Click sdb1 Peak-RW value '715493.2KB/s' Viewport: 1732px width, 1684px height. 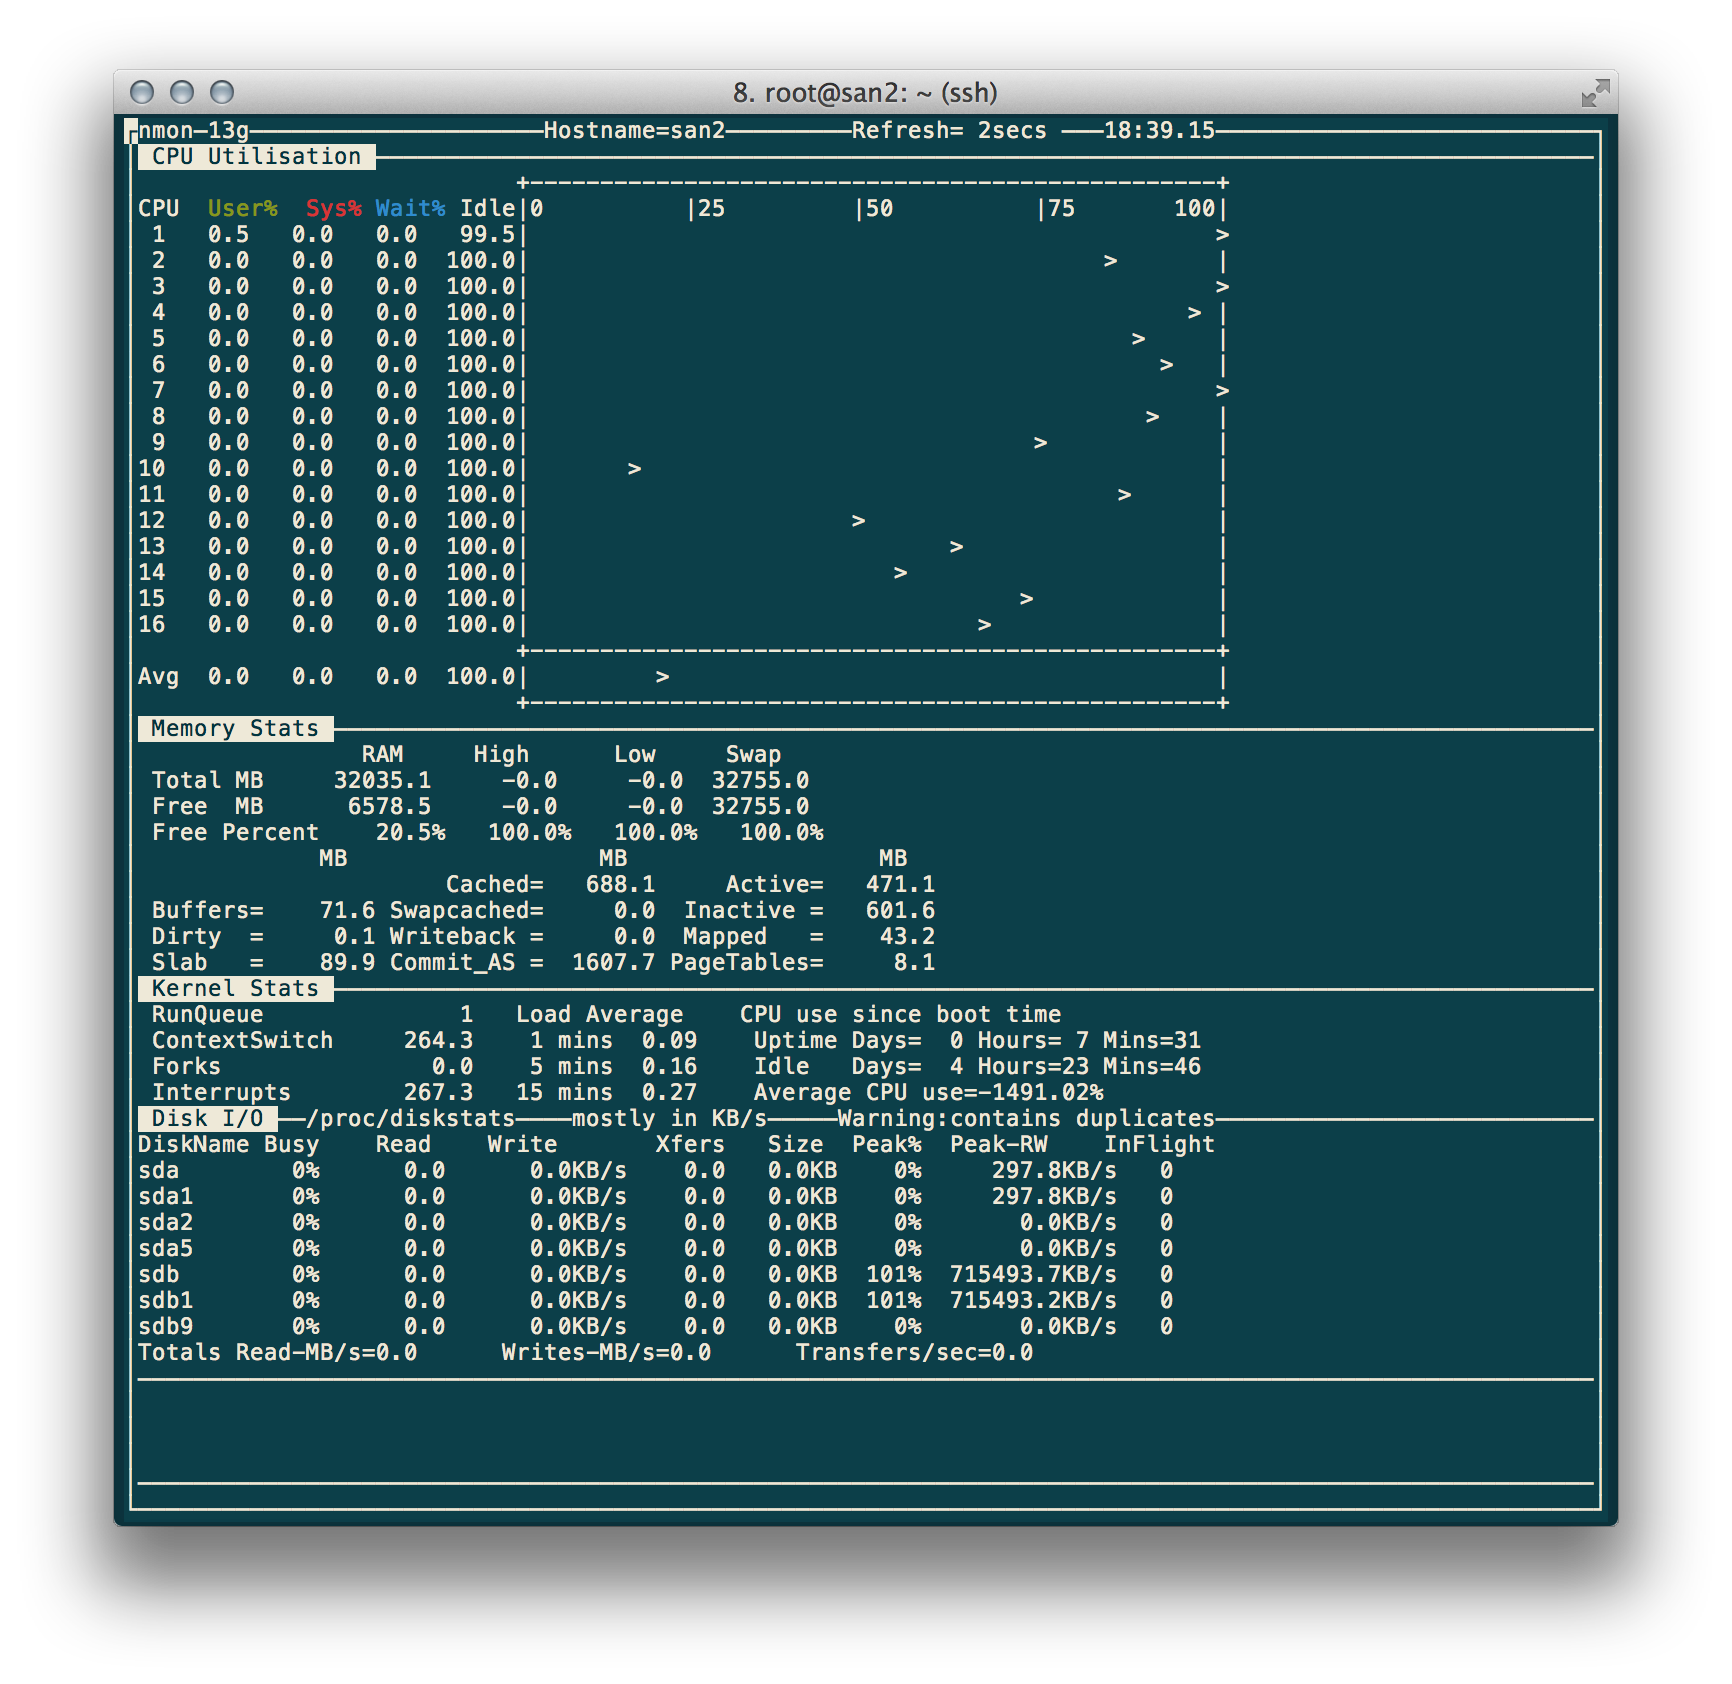[1033, 1300]
